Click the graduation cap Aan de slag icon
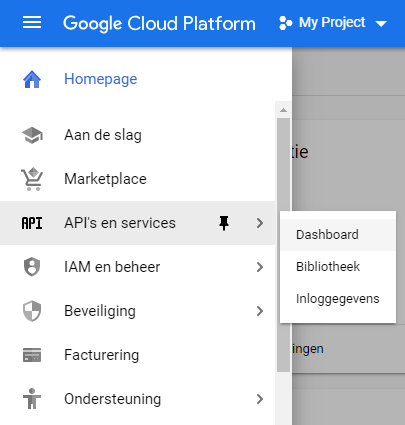The width and height of the screenshot is (405, 425). tap(32, 135)
